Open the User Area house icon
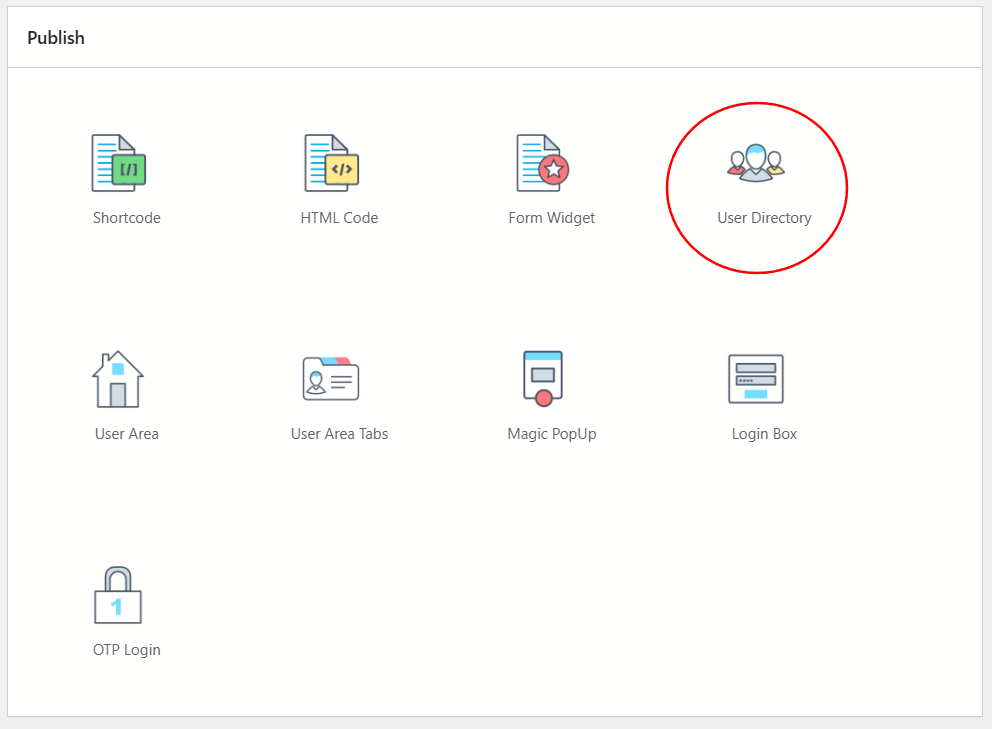Screen dimensions: 992x729 [x=117, y=379]
